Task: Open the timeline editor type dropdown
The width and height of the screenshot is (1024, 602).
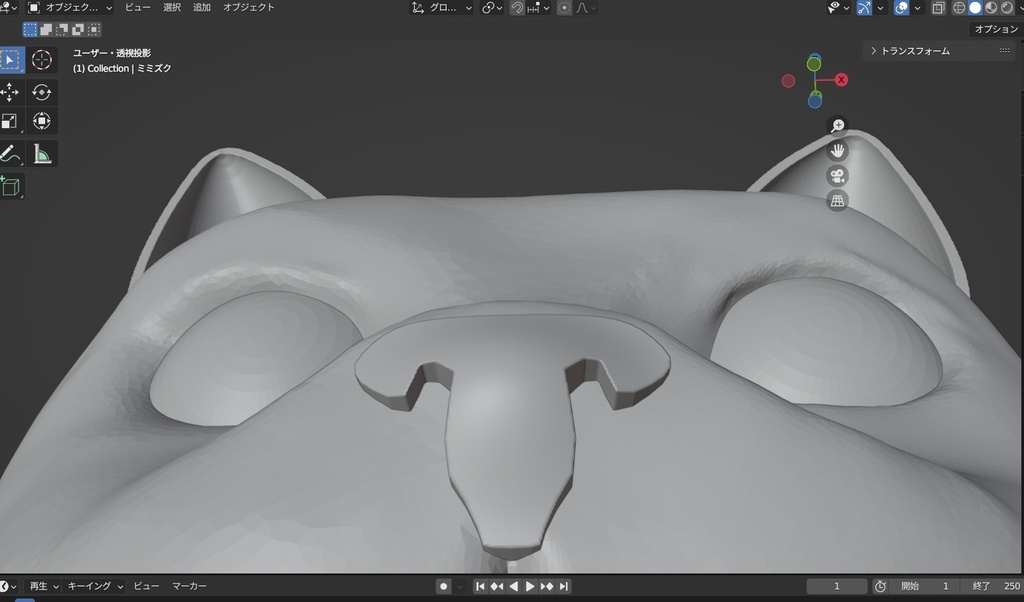Action: point(8,586)
